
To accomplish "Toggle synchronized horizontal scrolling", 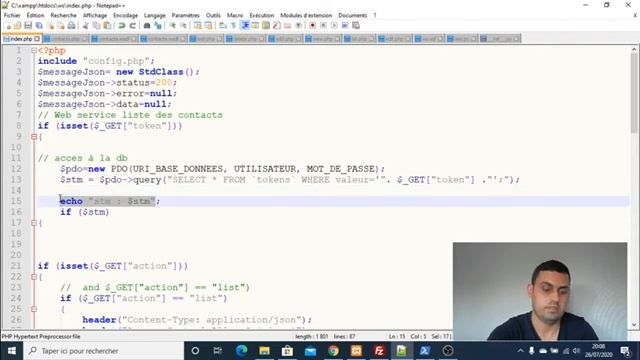I will (x=209, y=26).
